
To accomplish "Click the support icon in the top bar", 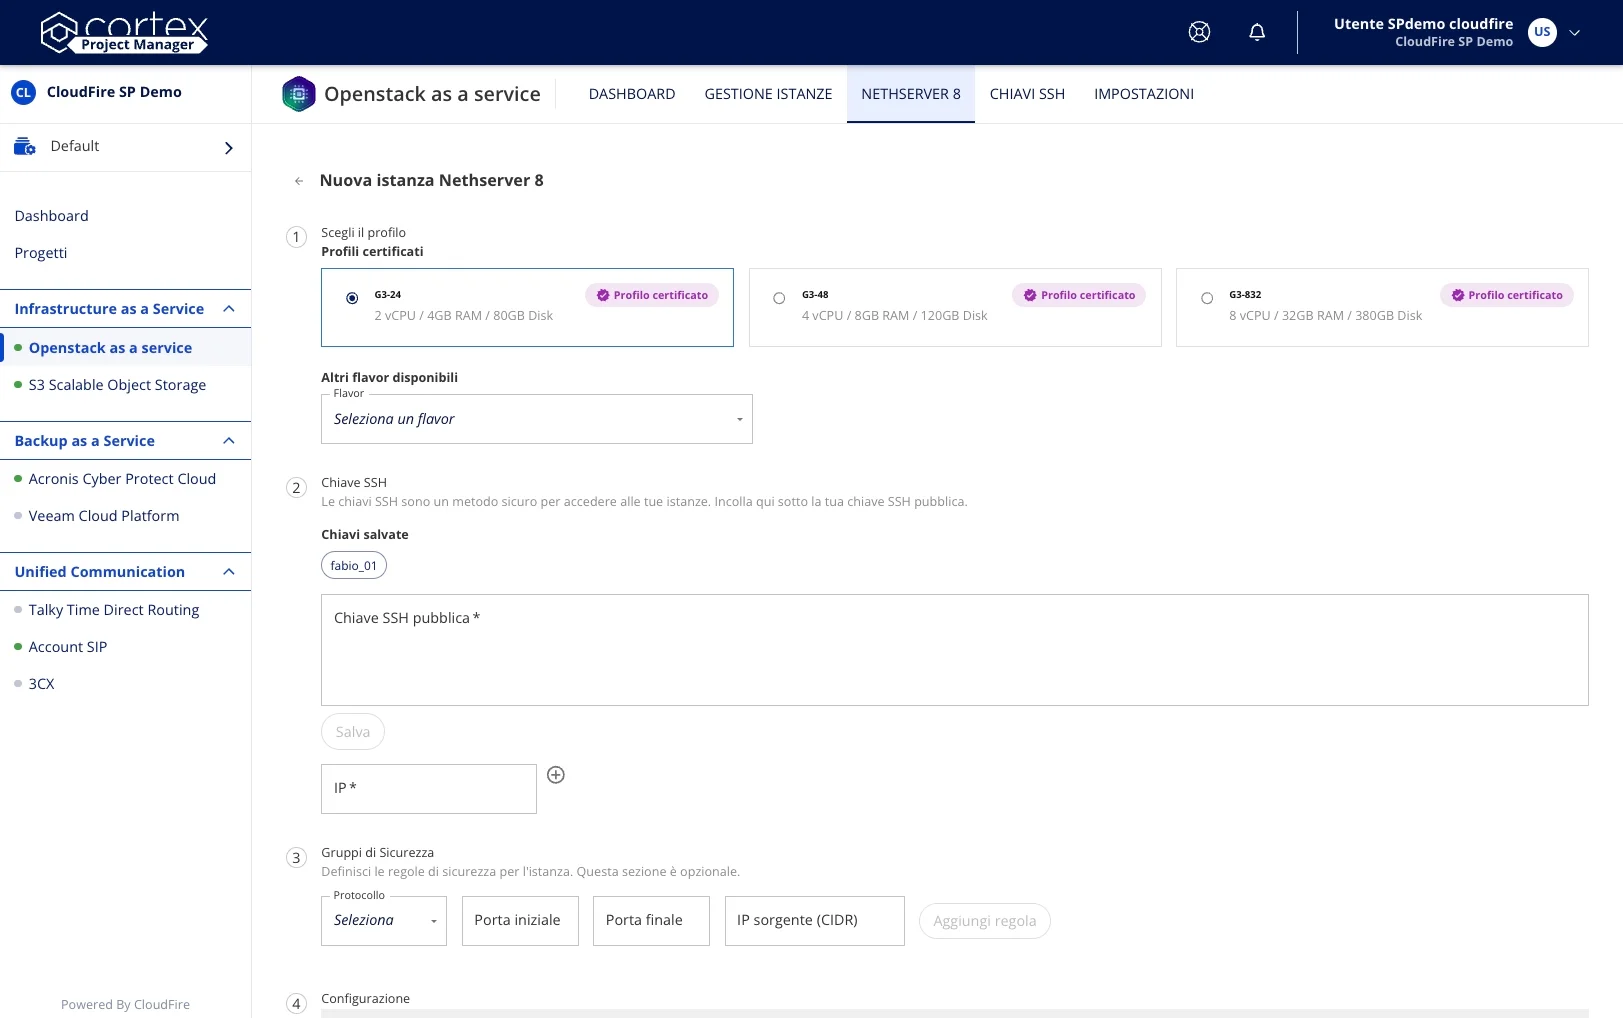I will pyautogui.click(x=1199, y=31).
